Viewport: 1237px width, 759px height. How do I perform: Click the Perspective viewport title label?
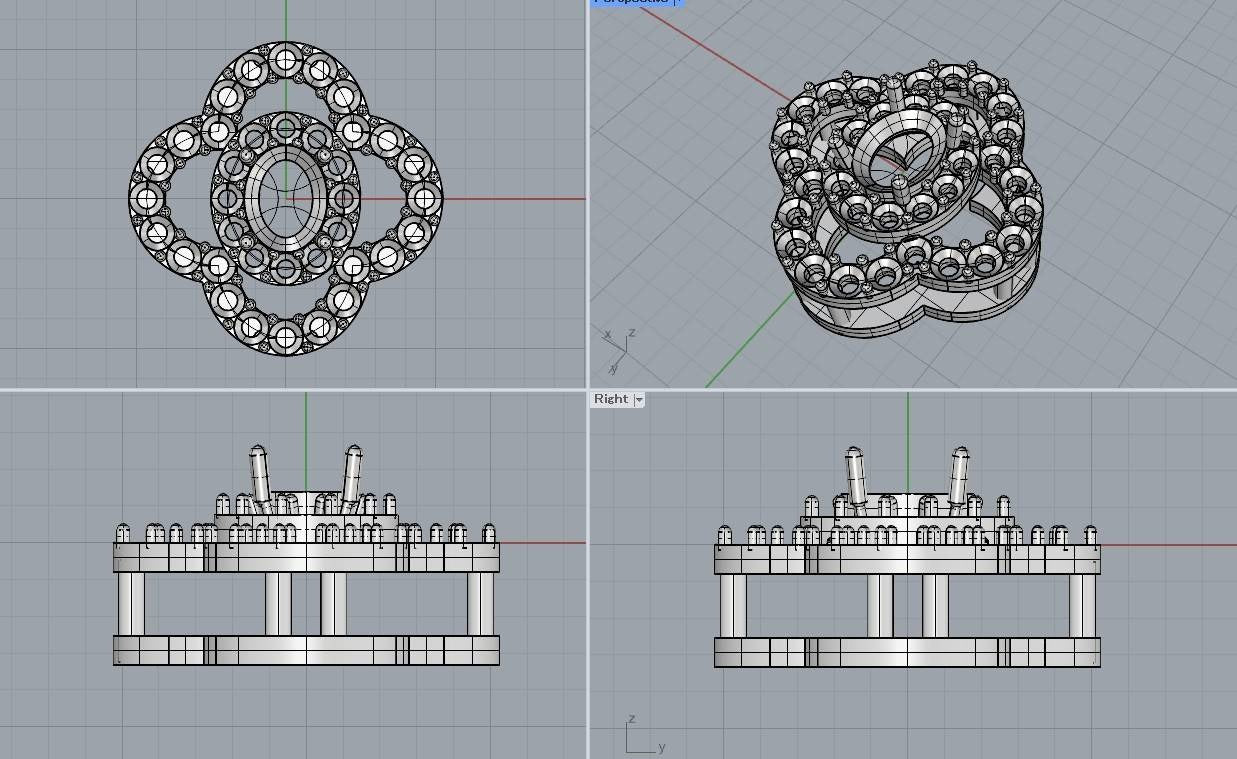[631, 2]
